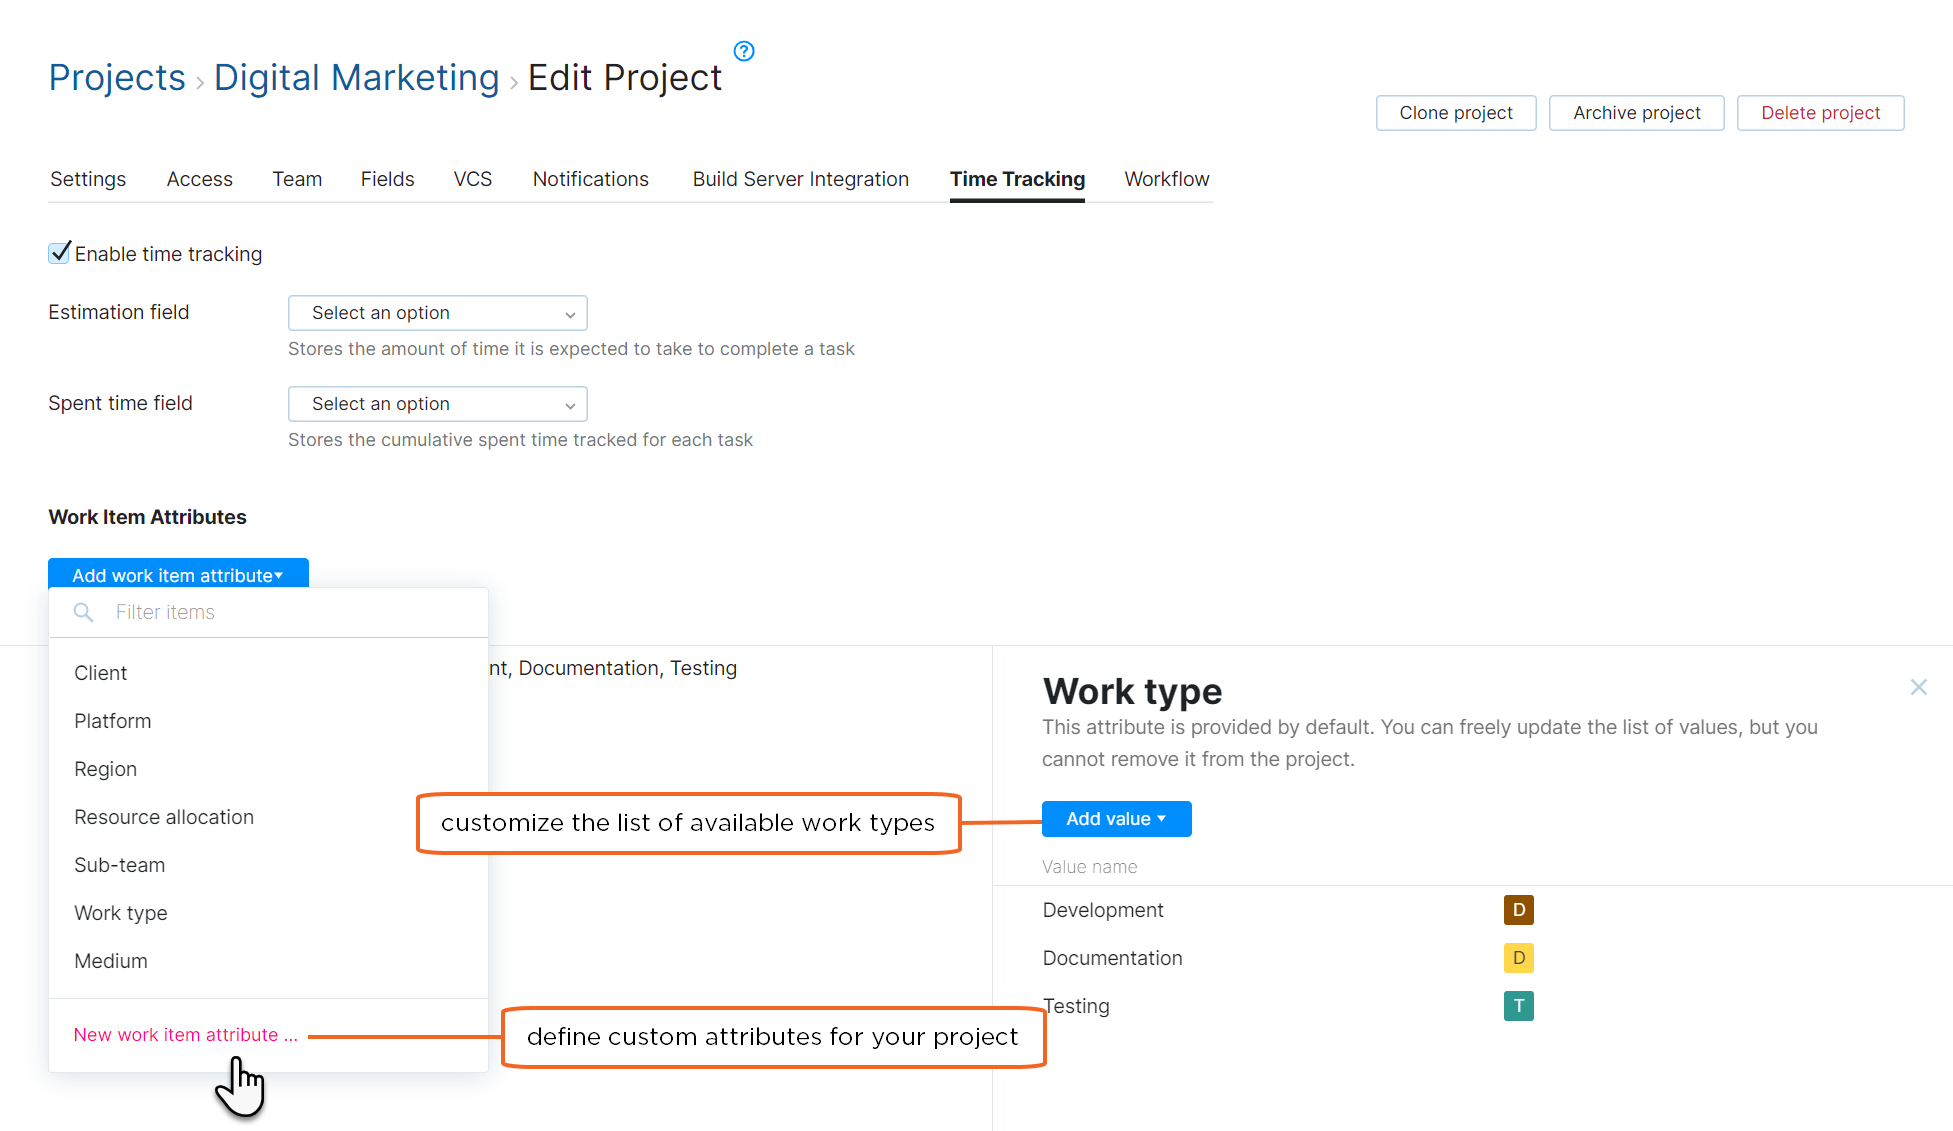Click the New work item attribute link
This screenshot has height=1131, width=1953.
pos(184,1034)
